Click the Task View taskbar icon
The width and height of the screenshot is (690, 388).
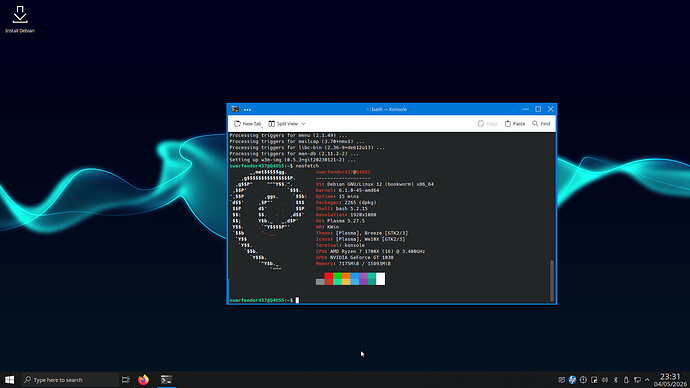click(126, 380)
